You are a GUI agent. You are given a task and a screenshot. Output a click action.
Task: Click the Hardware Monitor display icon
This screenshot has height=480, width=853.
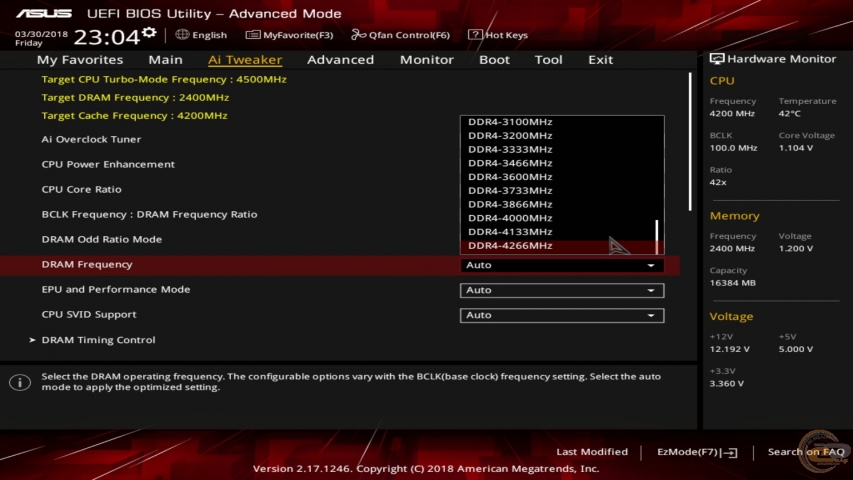coord(716,59)
